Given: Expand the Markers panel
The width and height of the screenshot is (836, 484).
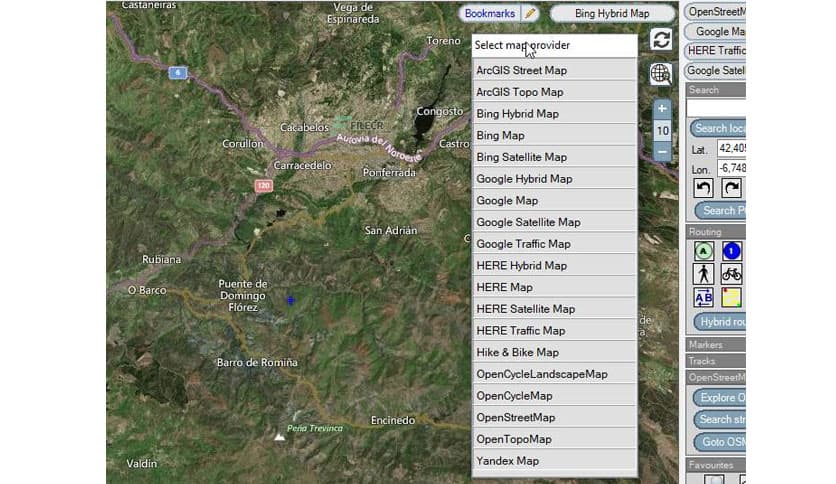Looking at the screenshot, I should click(716, 345).
